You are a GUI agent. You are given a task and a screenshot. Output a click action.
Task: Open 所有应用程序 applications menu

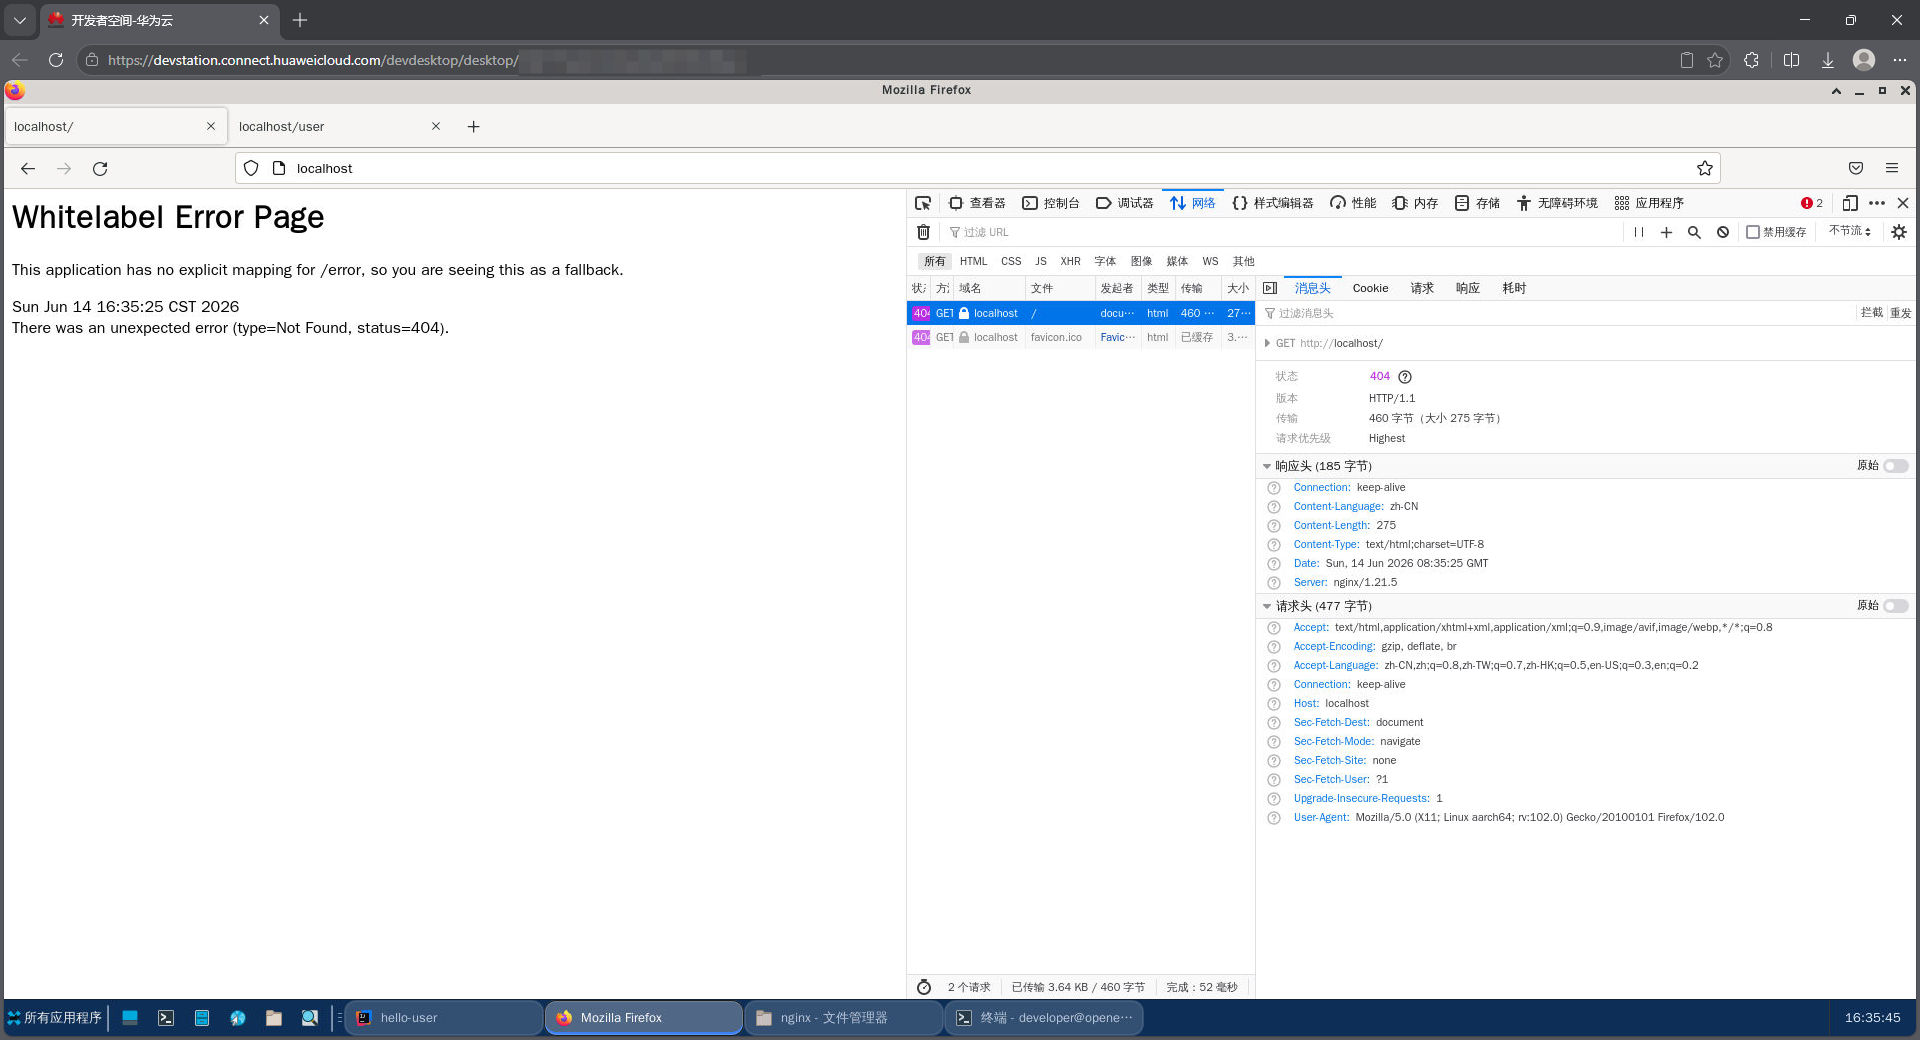click(x=54, y=1017)
